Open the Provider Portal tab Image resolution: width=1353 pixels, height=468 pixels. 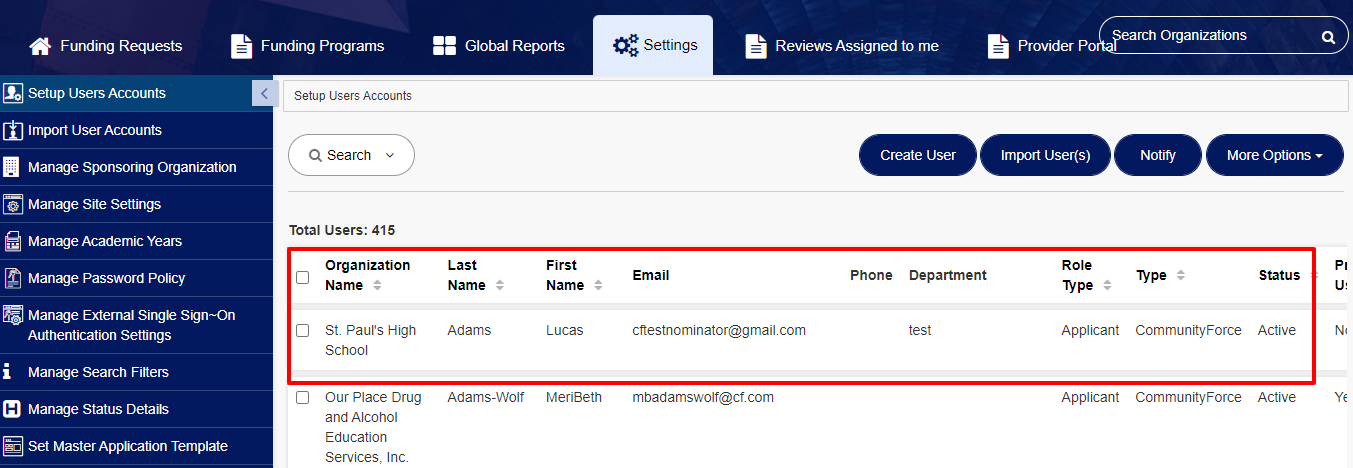[1052, 46]
